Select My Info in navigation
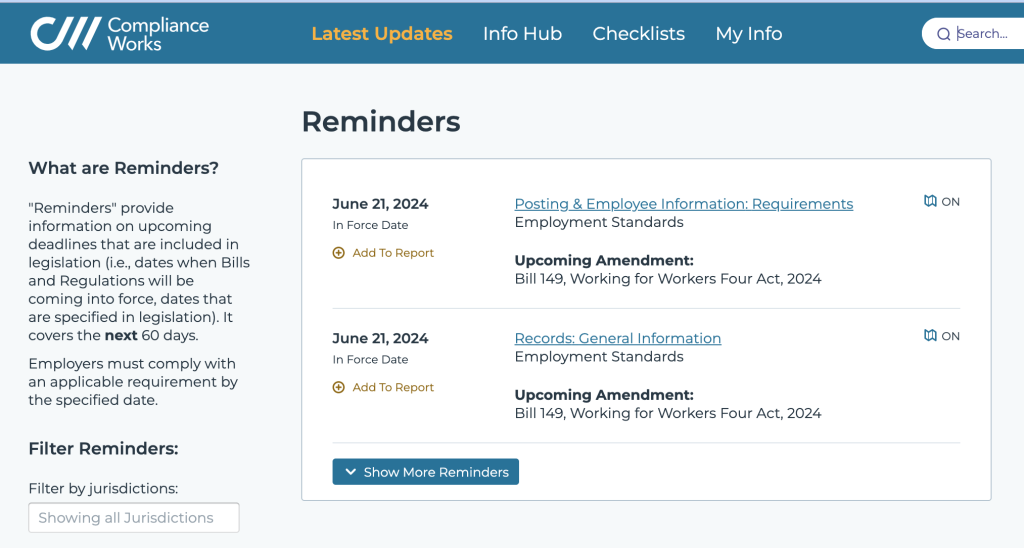This screenshot has width=1024, height=548. (749, 33)
